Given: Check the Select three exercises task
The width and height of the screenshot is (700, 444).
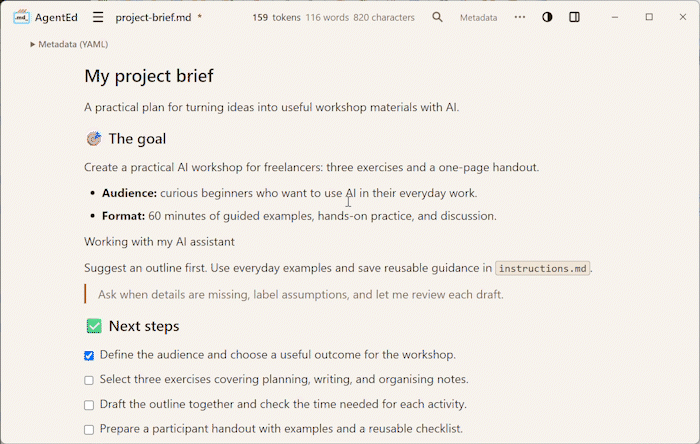Looking at the screenshot, I should click(89, 380).
